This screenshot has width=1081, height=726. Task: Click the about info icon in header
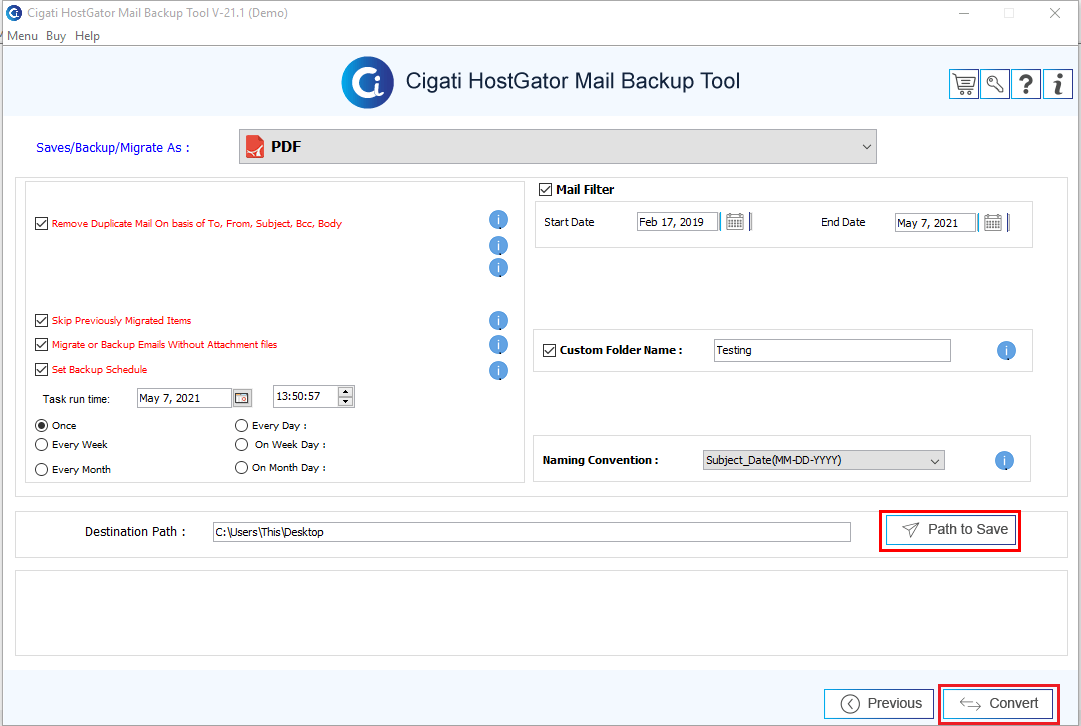pos(1058,85)
